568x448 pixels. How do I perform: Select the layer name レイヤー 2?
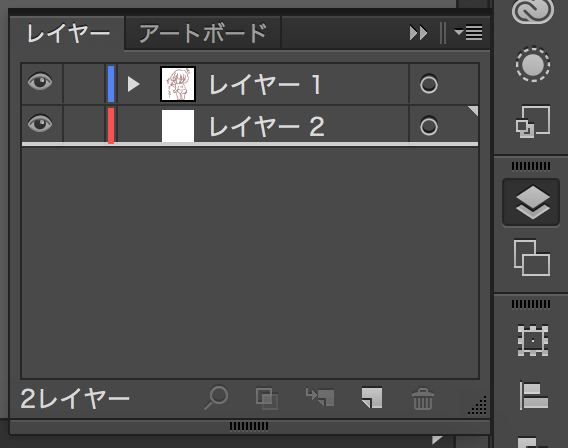click(x=267, y=126)
